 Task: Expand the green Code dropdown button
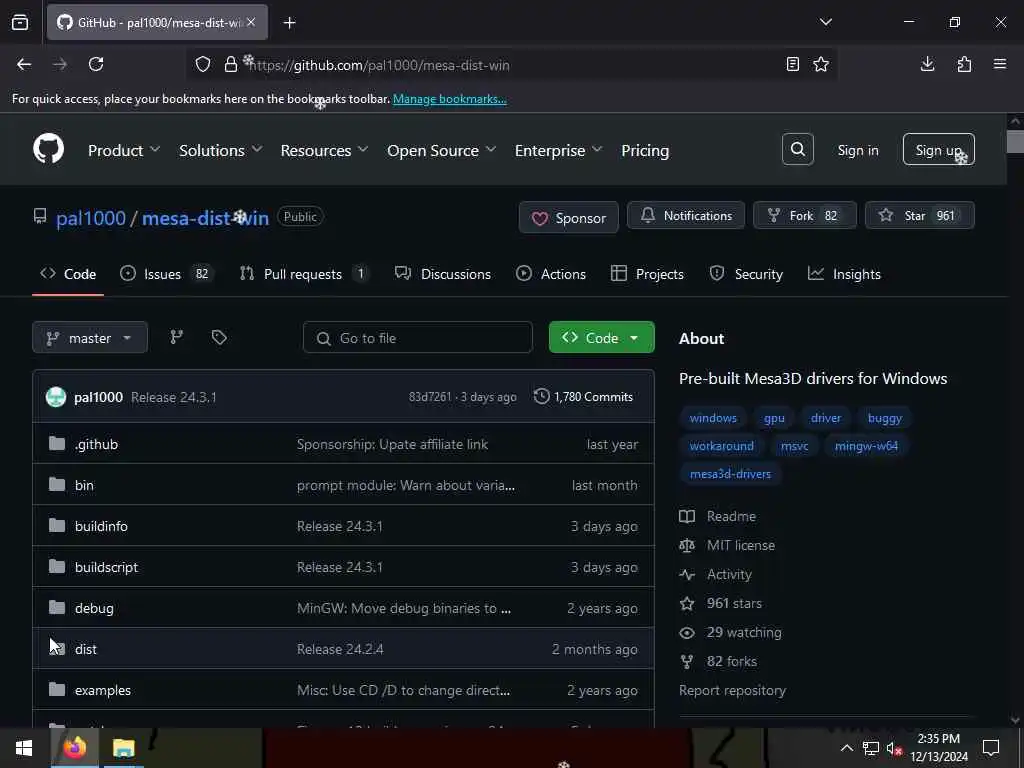601,338
